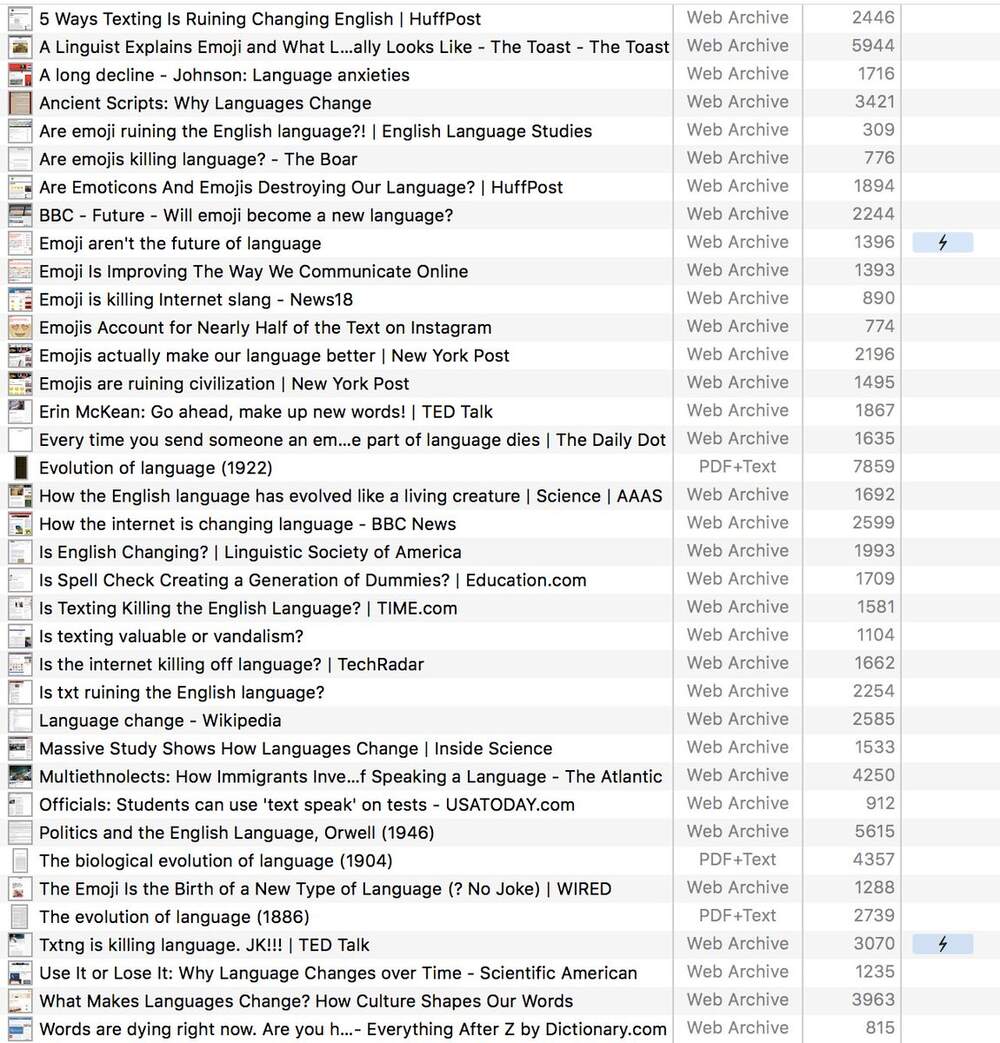Select '5 Ways Texting Is Ruining Changing English | HuffPost'
This screenshot has height=1043, width=1000.
pyautogui.click(x=260, y=19)
